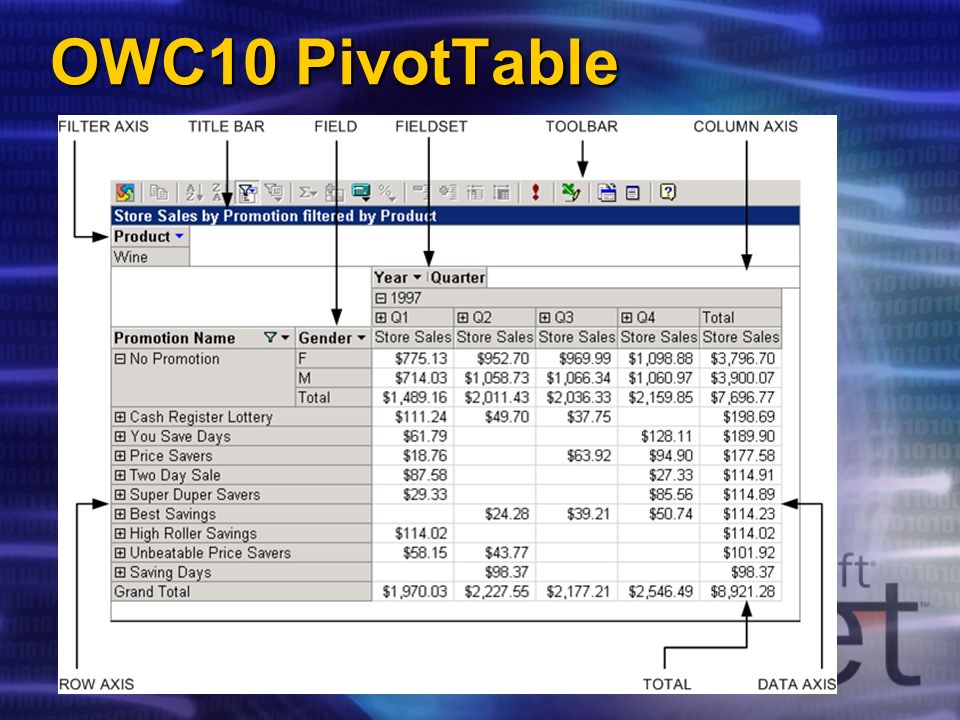Expand the Q3 quarter column
The image size is (960, 720).
pyautogui.click(x=545, y=317)
